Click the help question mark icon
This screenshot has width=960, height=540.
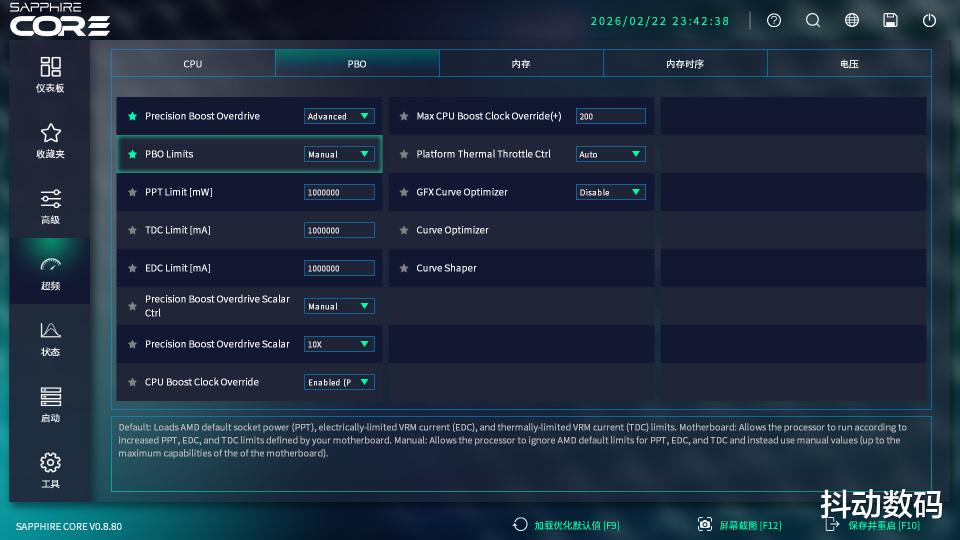tap(774, 20)
